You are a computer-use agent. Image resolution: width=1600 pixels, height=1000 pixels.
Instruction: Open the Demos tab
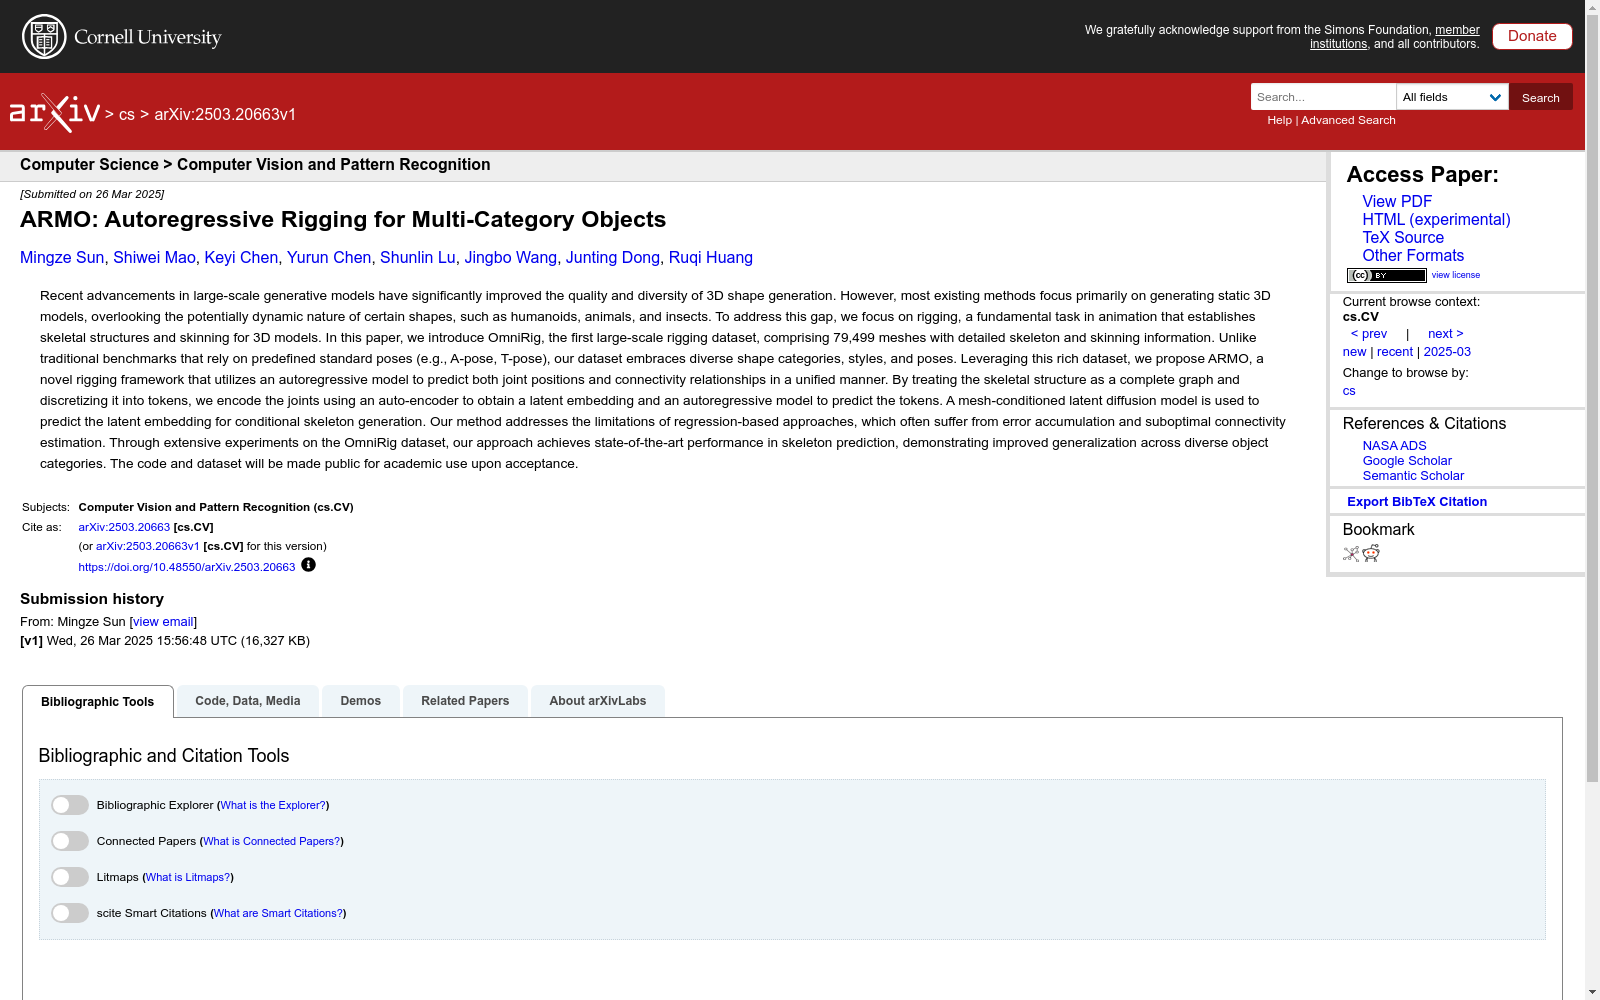coord(361,701)
